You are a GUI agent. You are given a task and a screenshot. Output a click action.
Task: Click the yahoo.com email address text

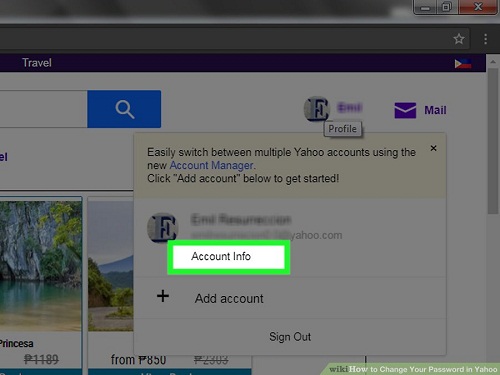[x=267, y=235]
